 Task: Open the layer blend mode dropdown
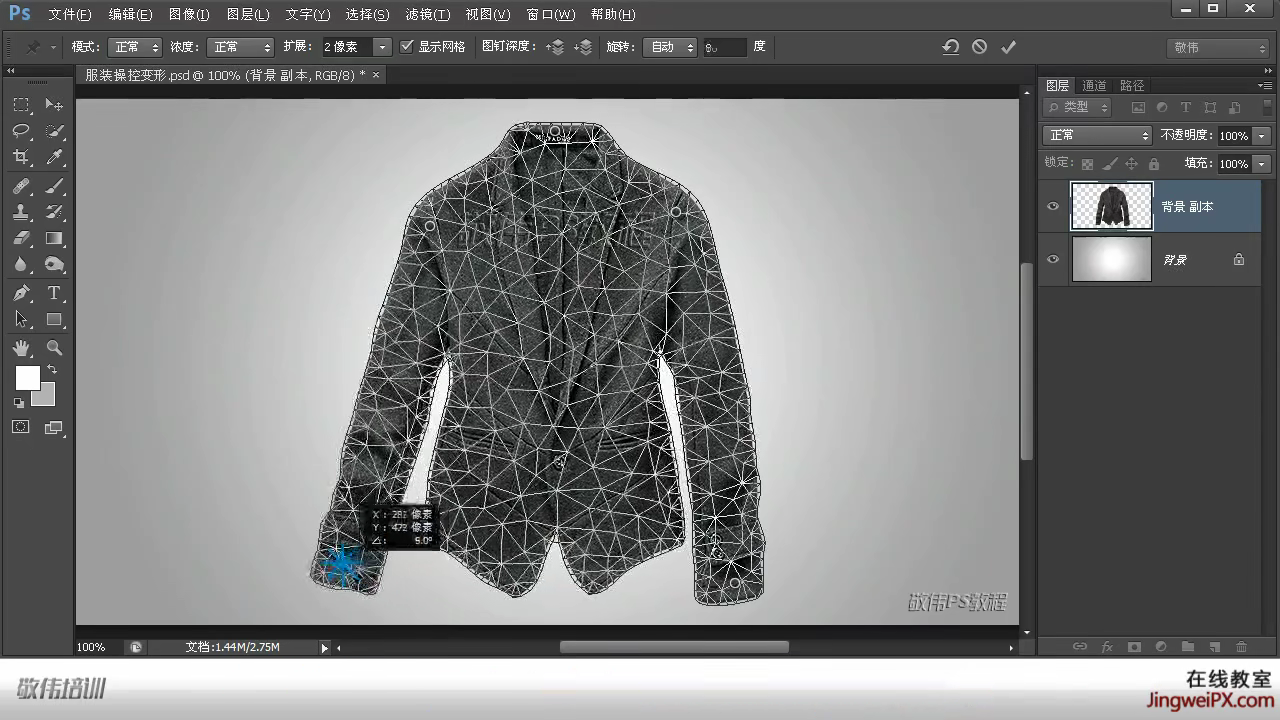pos(1097,135)
